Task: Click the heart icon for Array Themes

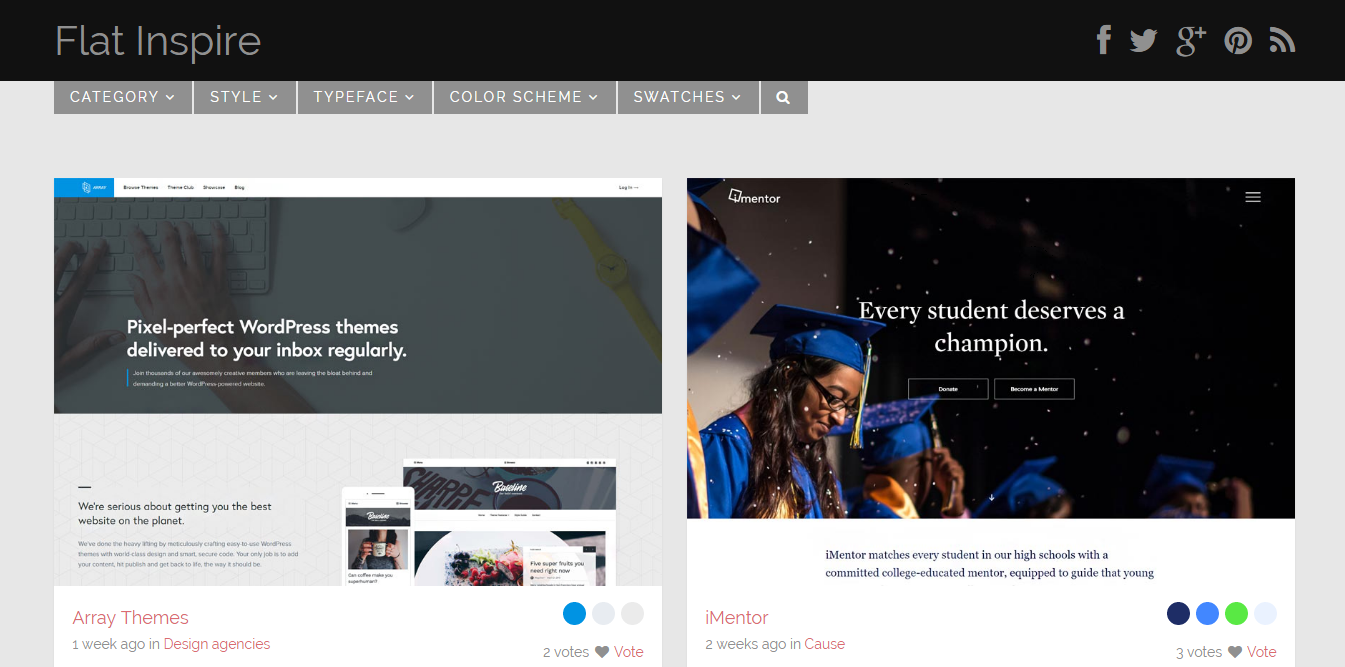Action: 602,652
